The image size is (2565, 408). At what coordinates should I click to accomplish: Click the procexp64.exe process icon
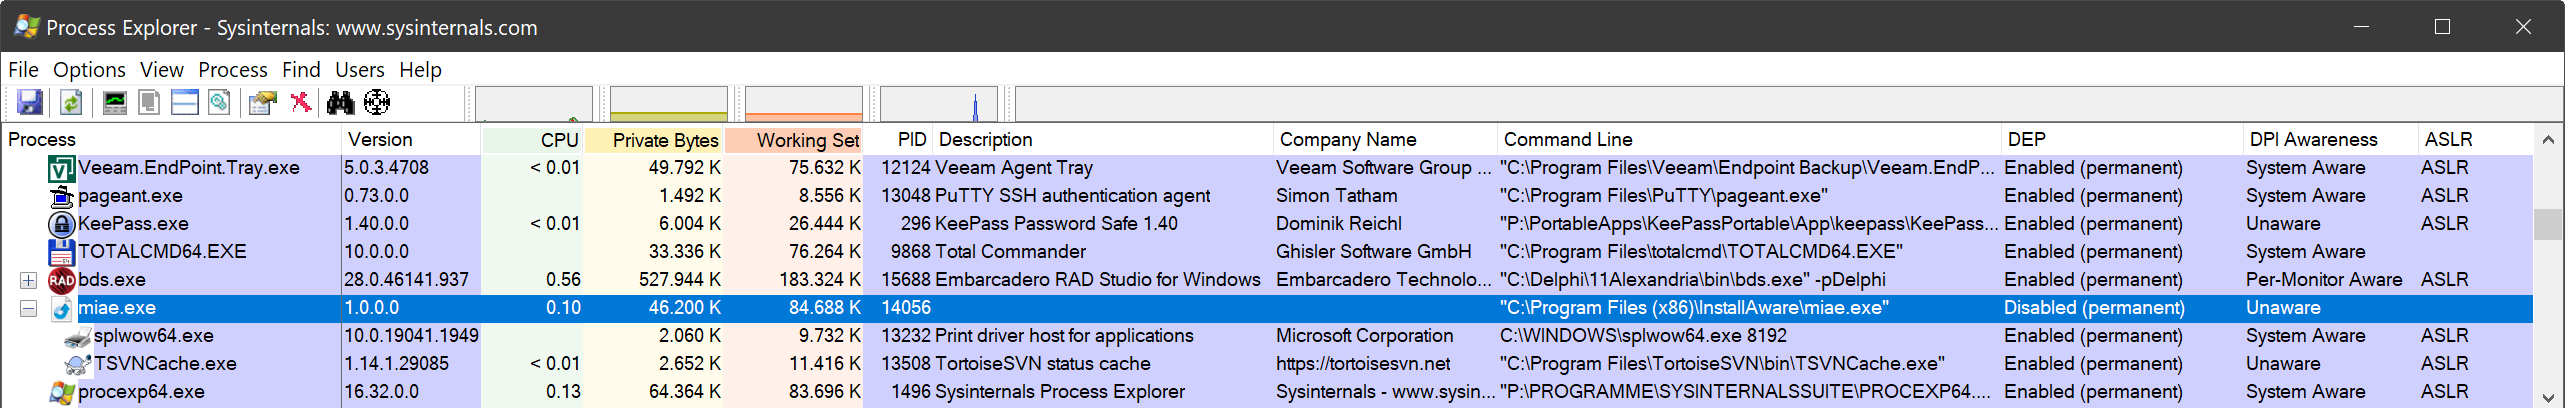[x=62, y=392]
